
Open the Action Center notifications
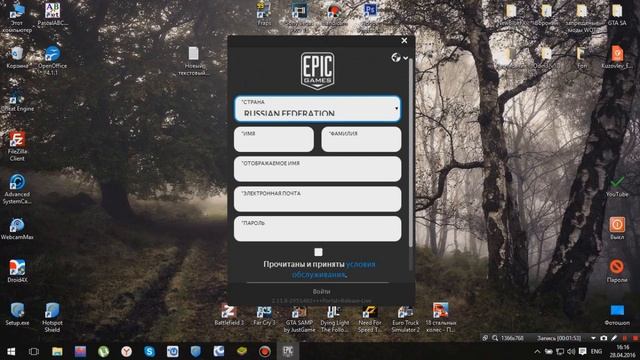582,351
